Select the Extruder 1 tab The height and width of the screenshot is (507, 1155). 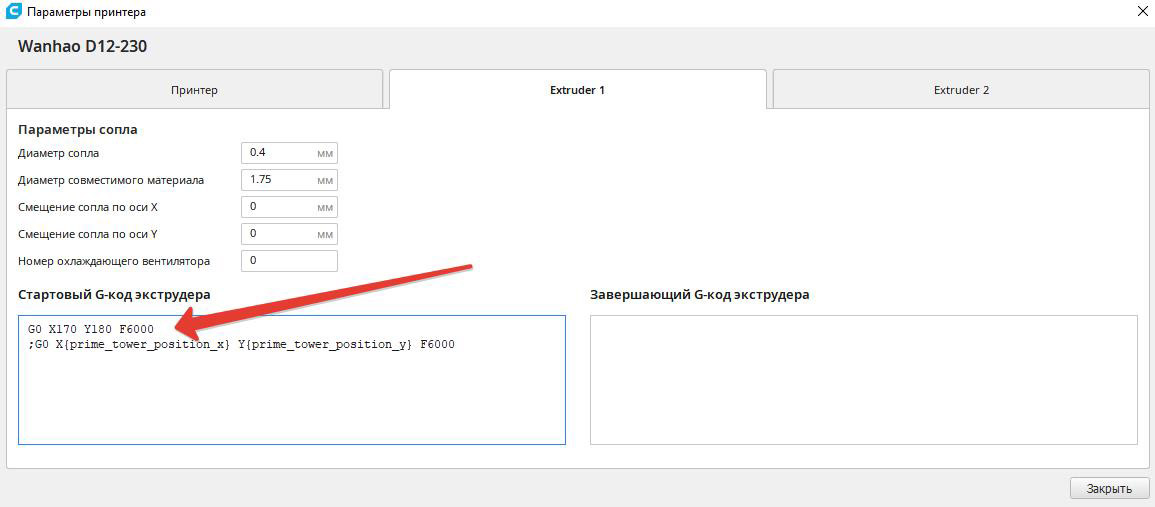(577, 90)
